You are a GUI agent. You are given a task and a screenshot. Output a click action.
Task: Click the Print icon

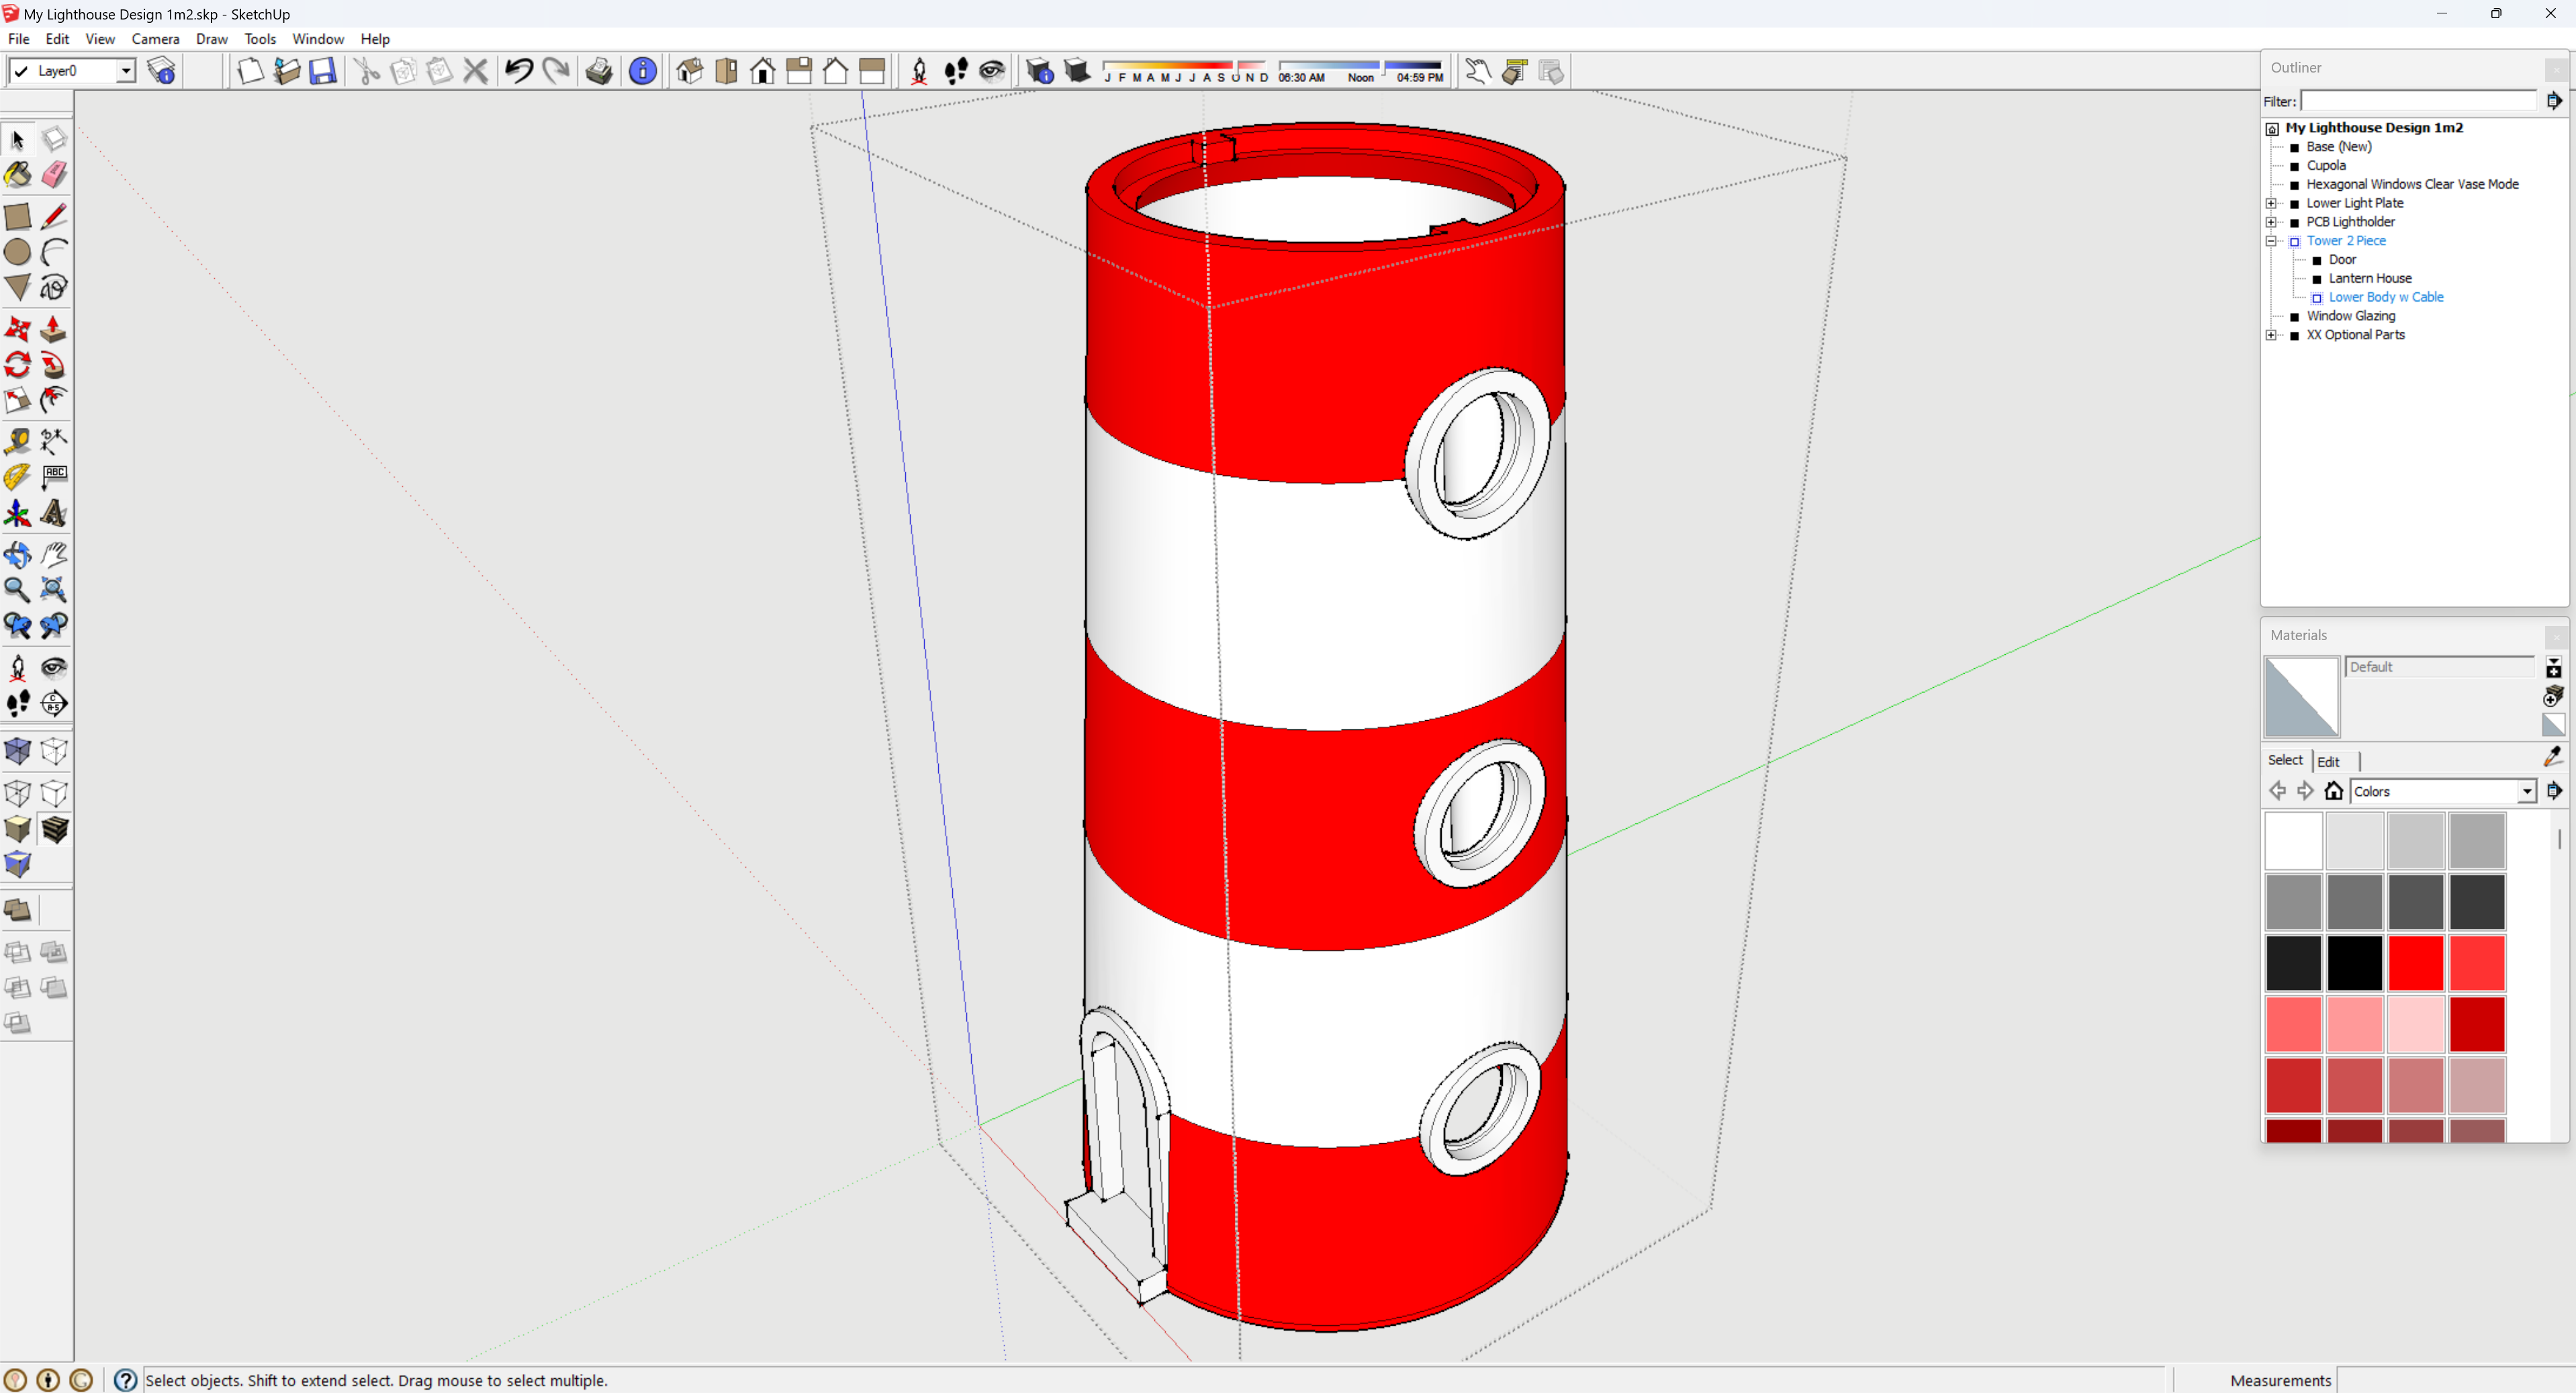(x=599, y=71)
